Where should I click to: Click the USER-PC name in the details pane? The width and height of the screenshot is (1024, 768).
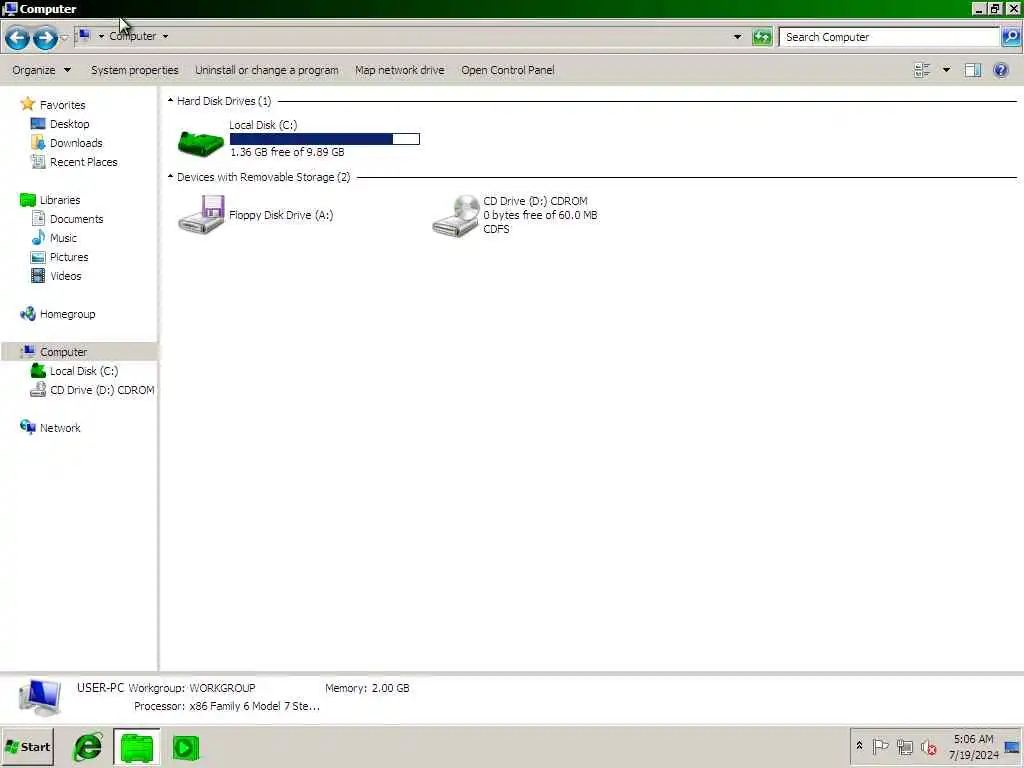pos(101,688)
